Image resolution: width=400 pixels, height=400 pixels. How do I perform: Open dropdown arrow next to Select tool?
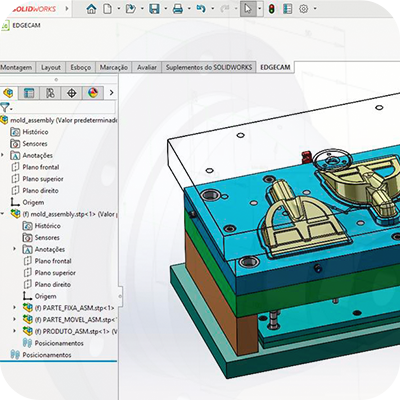[260, 9]
